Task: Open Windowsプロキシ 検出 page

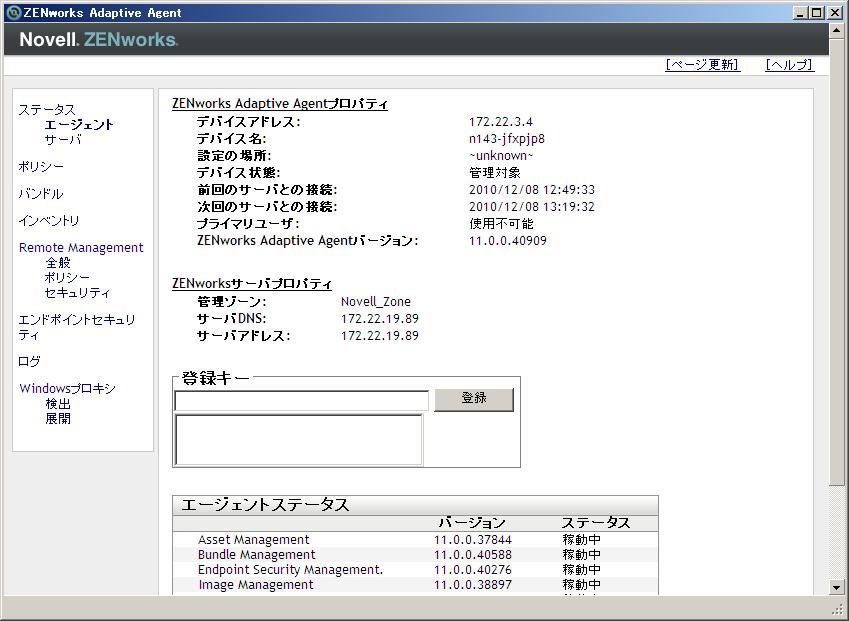Action: [58, 403]
